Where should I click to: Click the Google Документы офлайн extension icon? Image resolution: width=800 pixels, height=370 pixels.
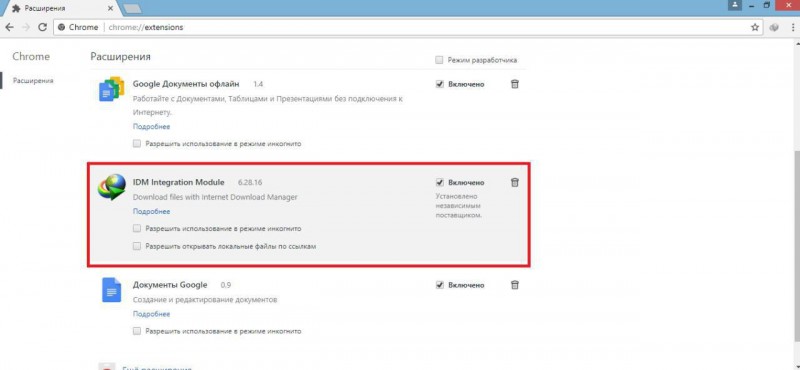point(111,89)
